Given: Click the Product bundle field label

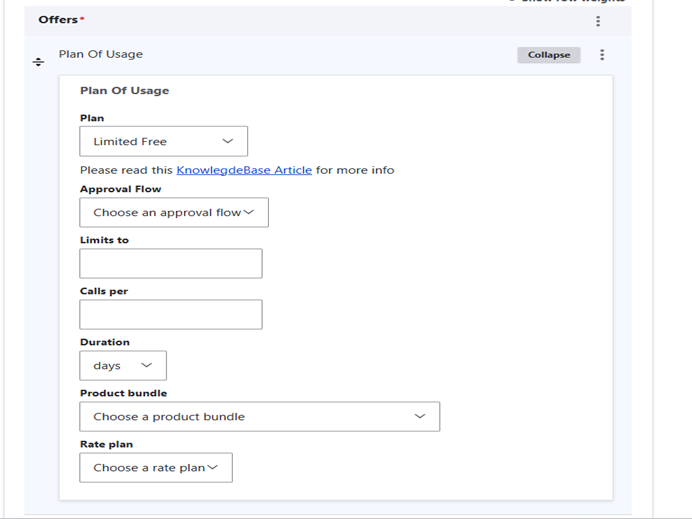Looking at the screenshot, I should click(124, 393).
